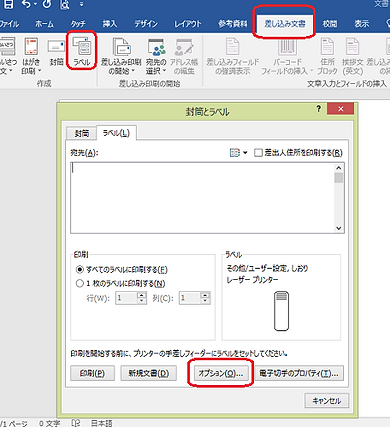Decrease the 行(W) row spinner

tap(142, 301)
